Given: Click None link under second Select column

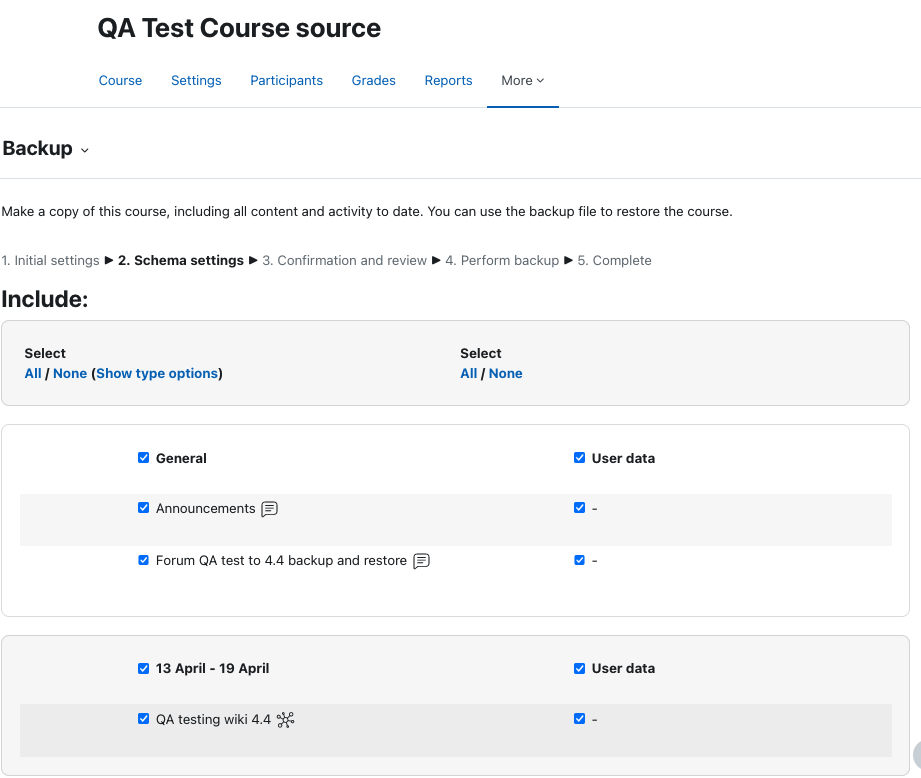Looking at the screenshot, I should pyautogui.click(x=505, y=373).
